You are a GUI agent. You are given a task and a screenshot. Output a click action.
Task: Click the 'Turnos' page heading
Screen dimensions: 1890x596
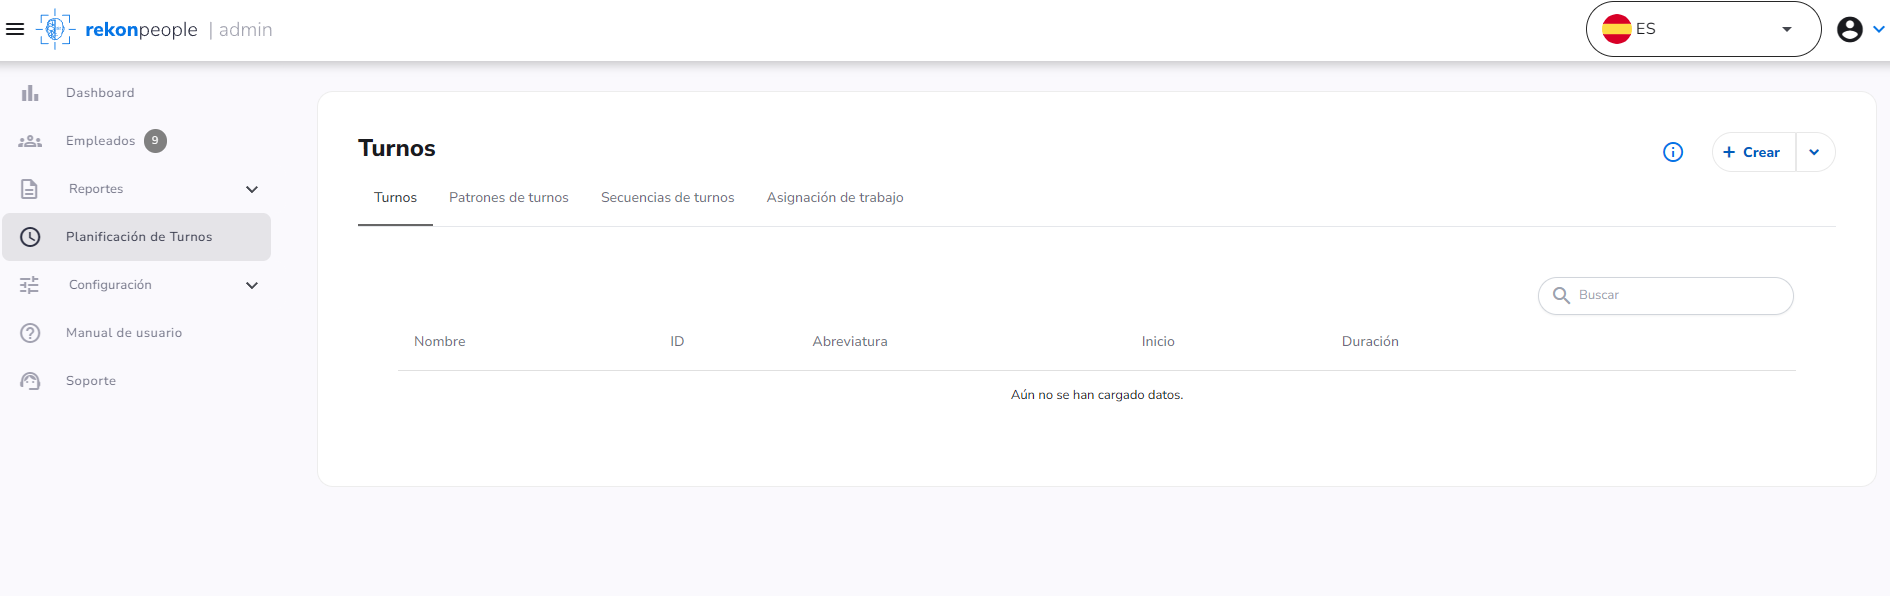(x=397, y=148)
